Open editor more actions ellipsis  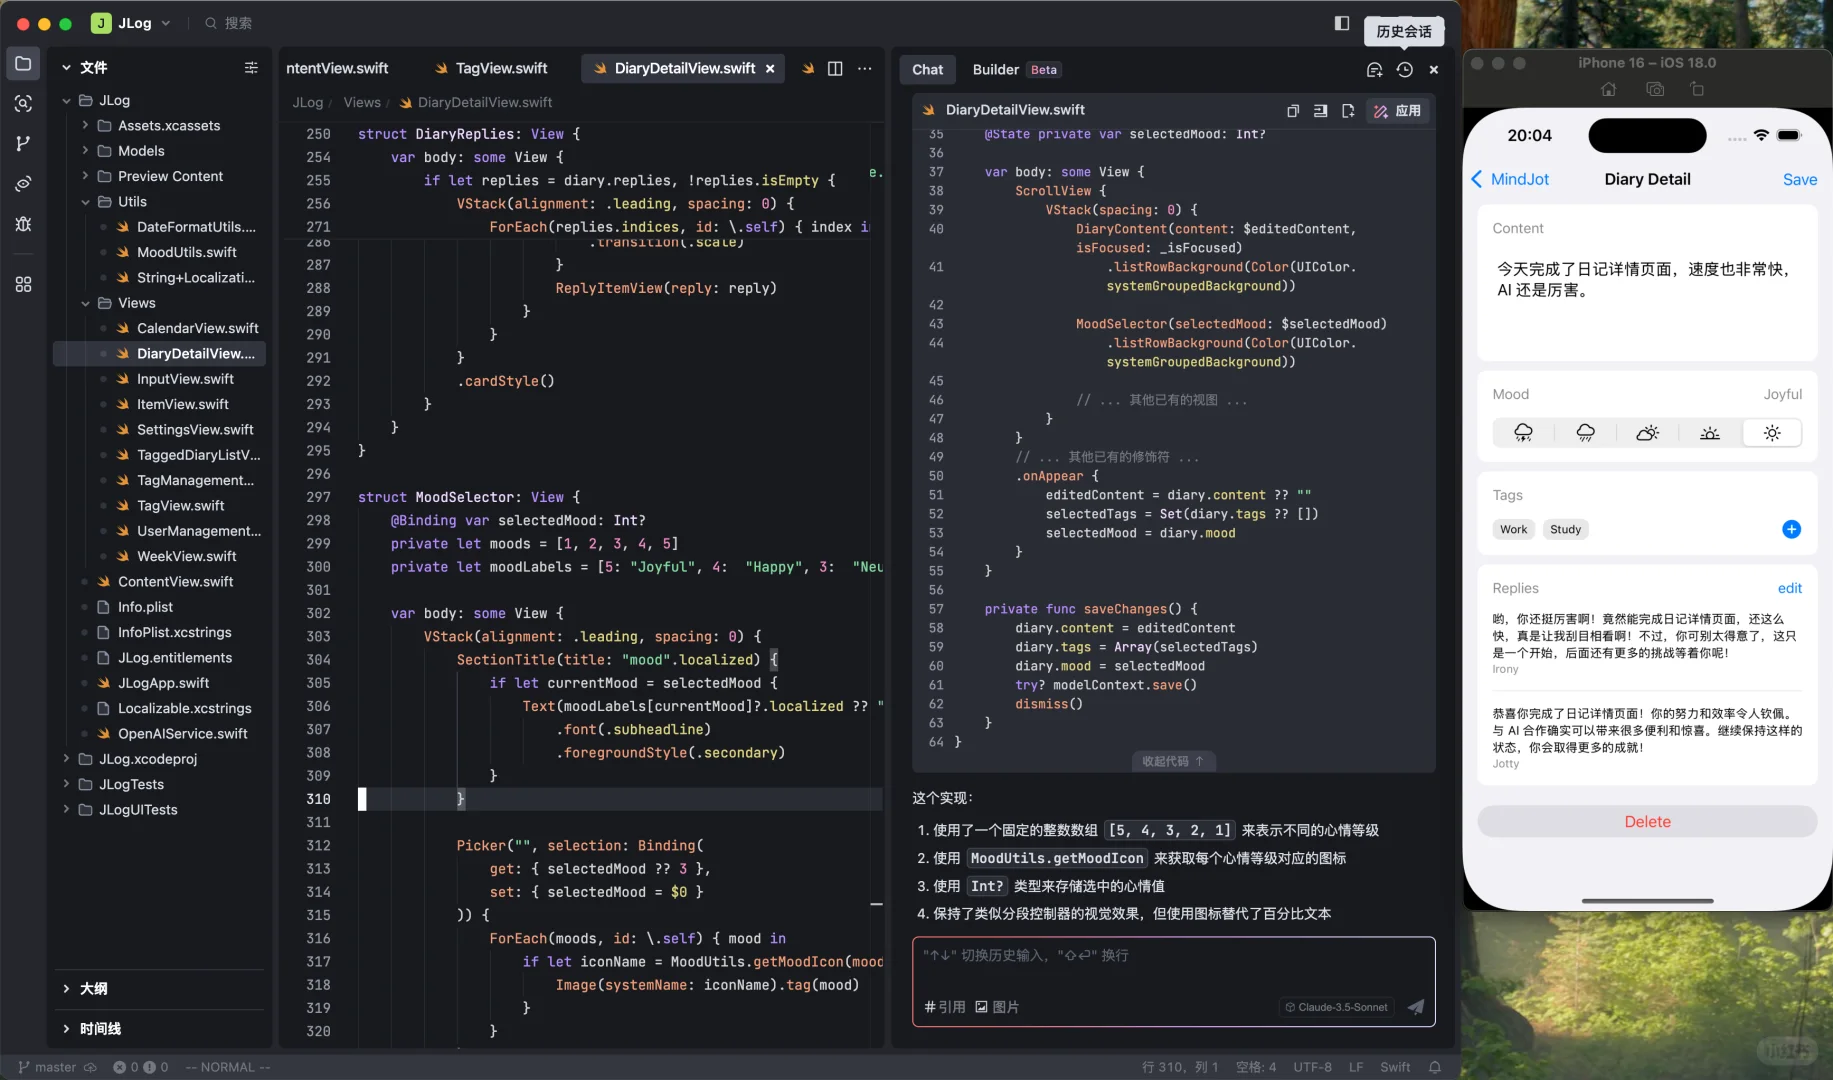point(865,69)
